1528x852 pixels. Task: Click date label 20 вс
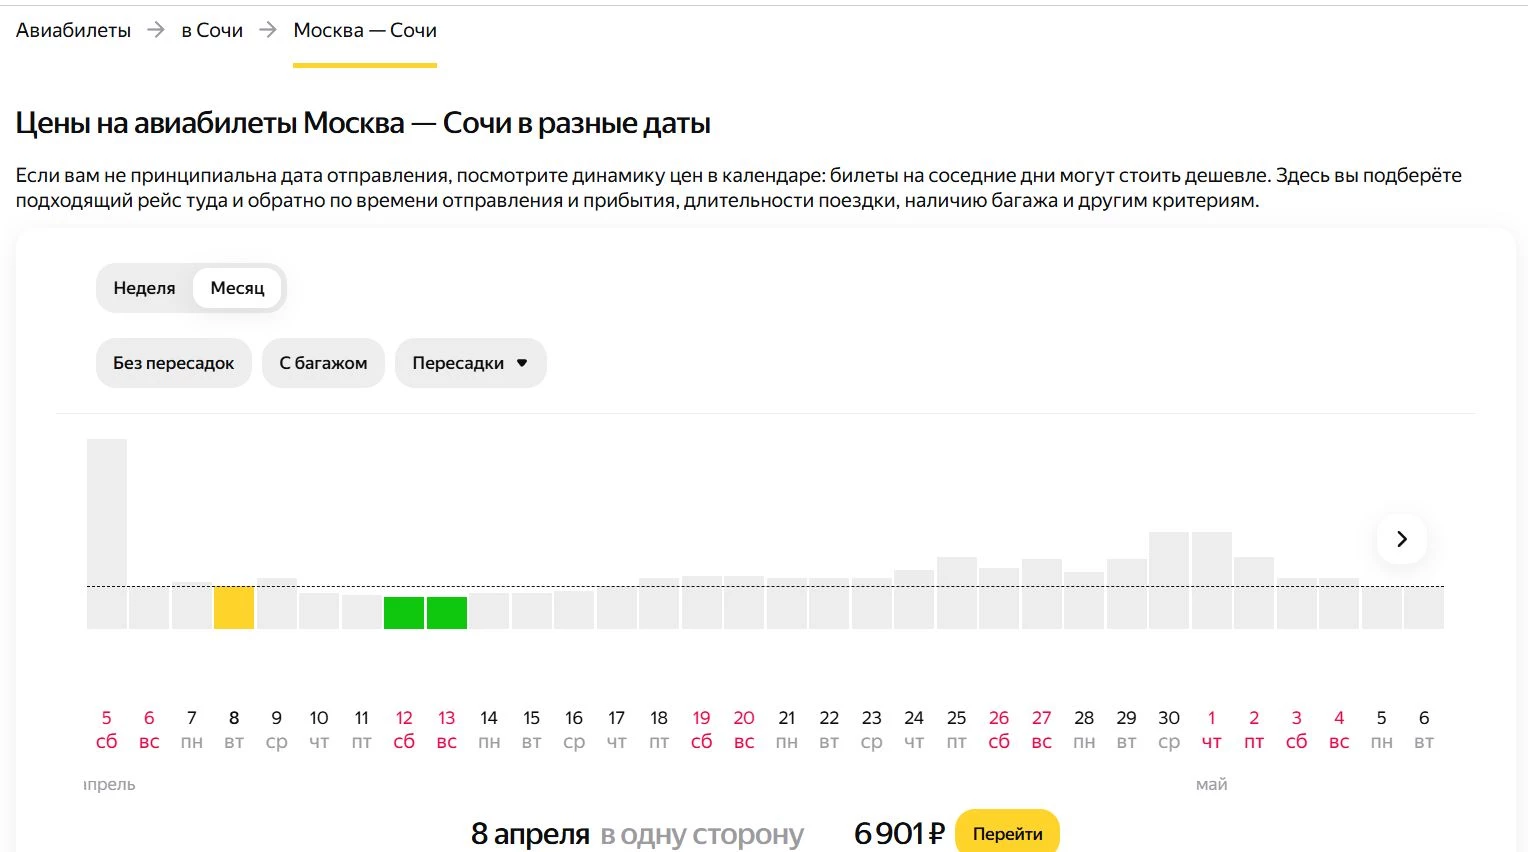coord(744,730)
